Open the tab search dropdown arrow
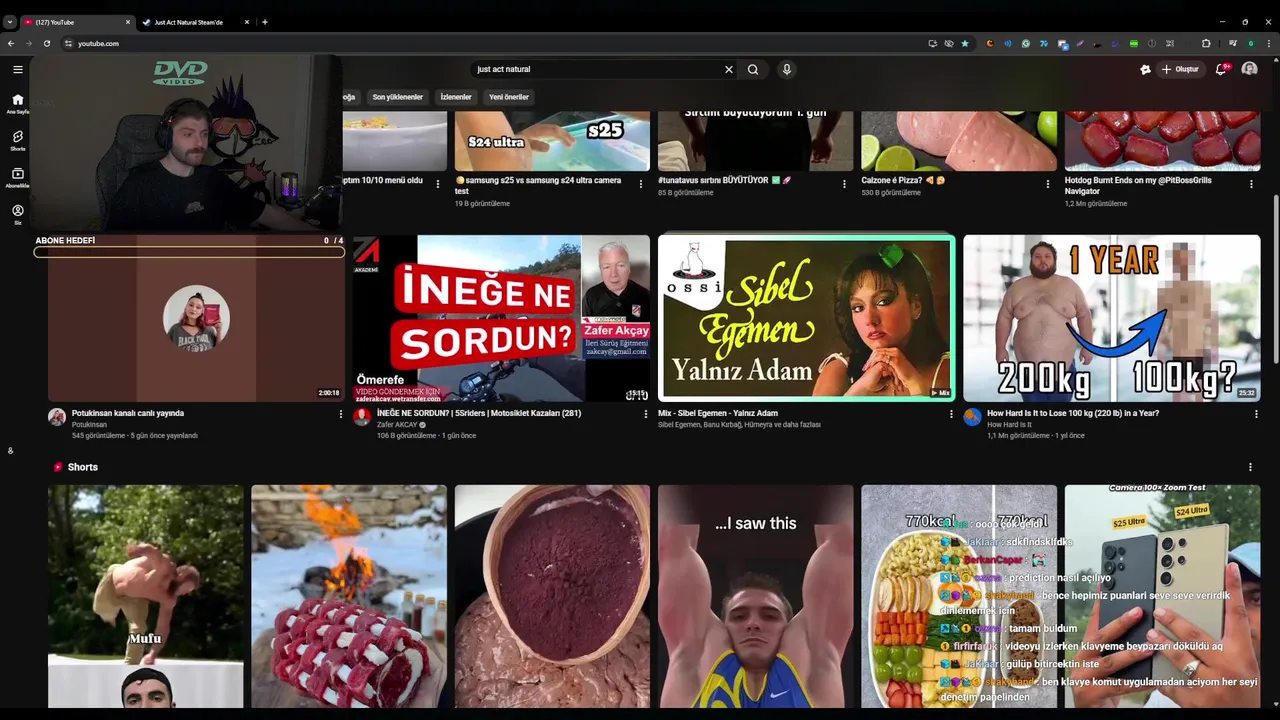The height and width of the screenshot is (720, 1280). pos(9,22)
